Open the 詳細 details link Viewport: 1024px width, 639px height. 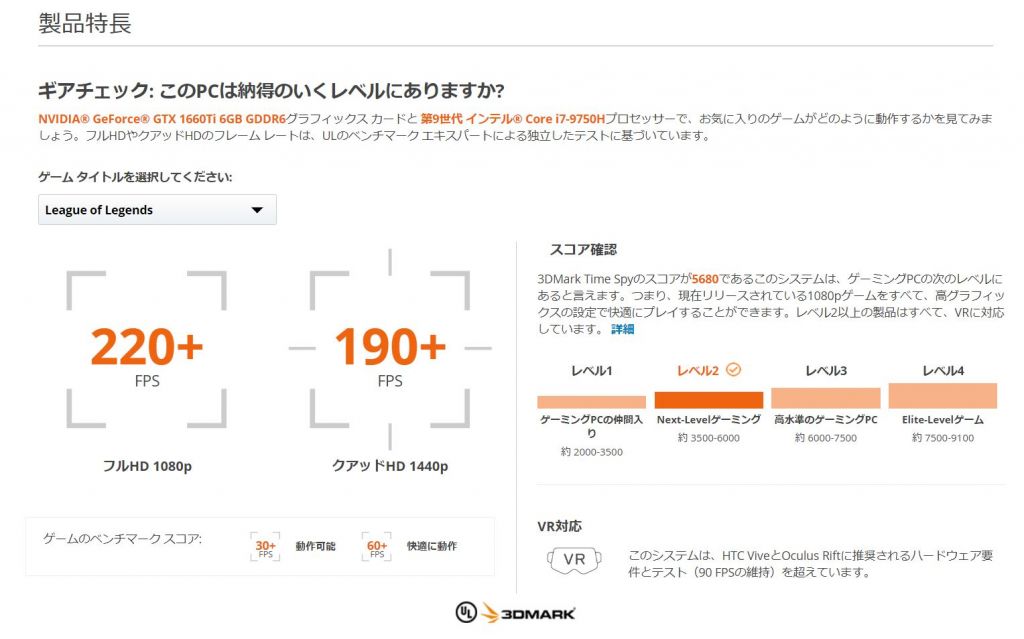[x=622, y=329]
